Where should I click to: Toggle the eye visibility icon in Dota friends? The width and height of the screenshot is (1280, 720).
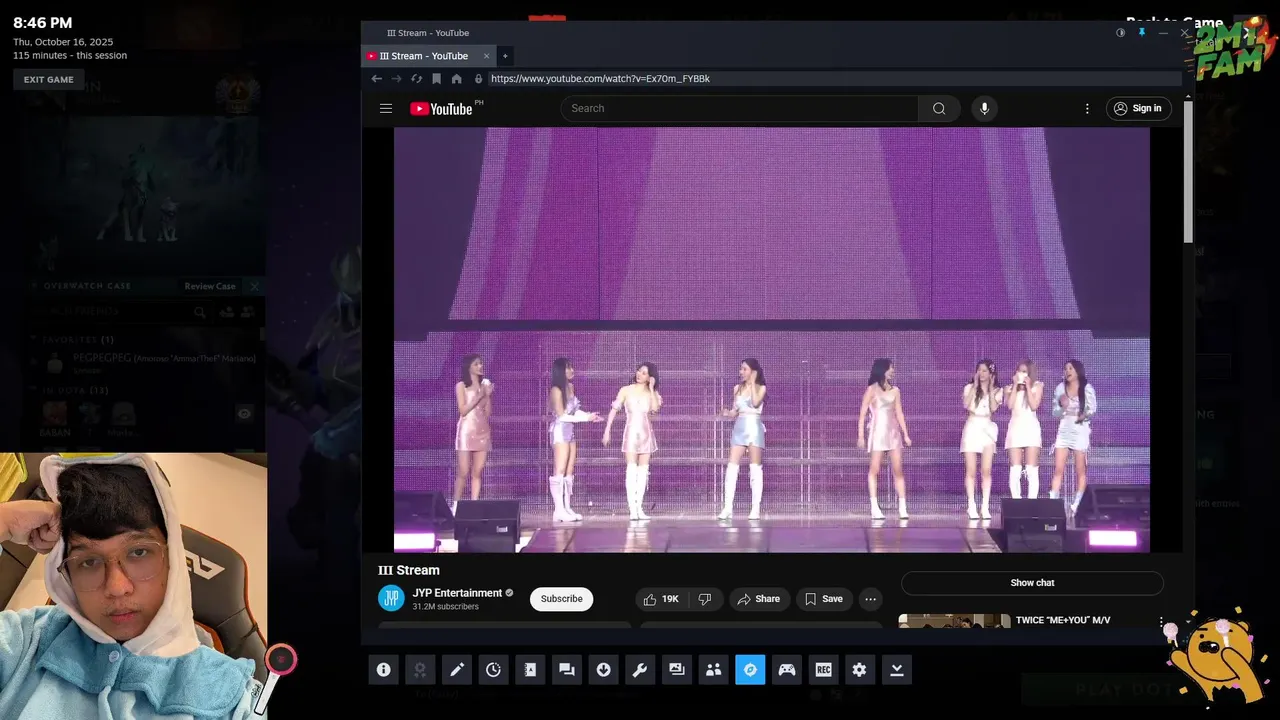click(244, 413)
